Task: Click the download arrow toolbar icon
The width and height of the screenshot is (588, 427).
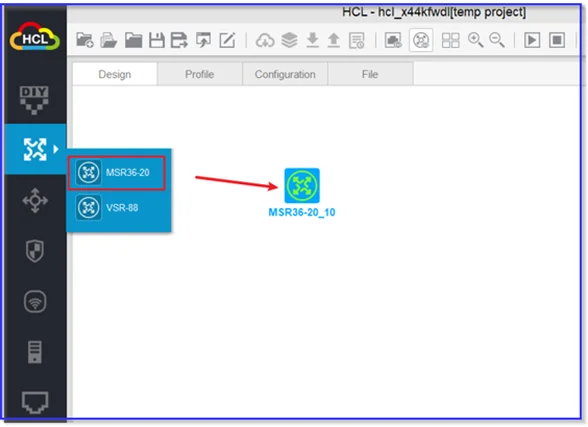Action: 312,40
